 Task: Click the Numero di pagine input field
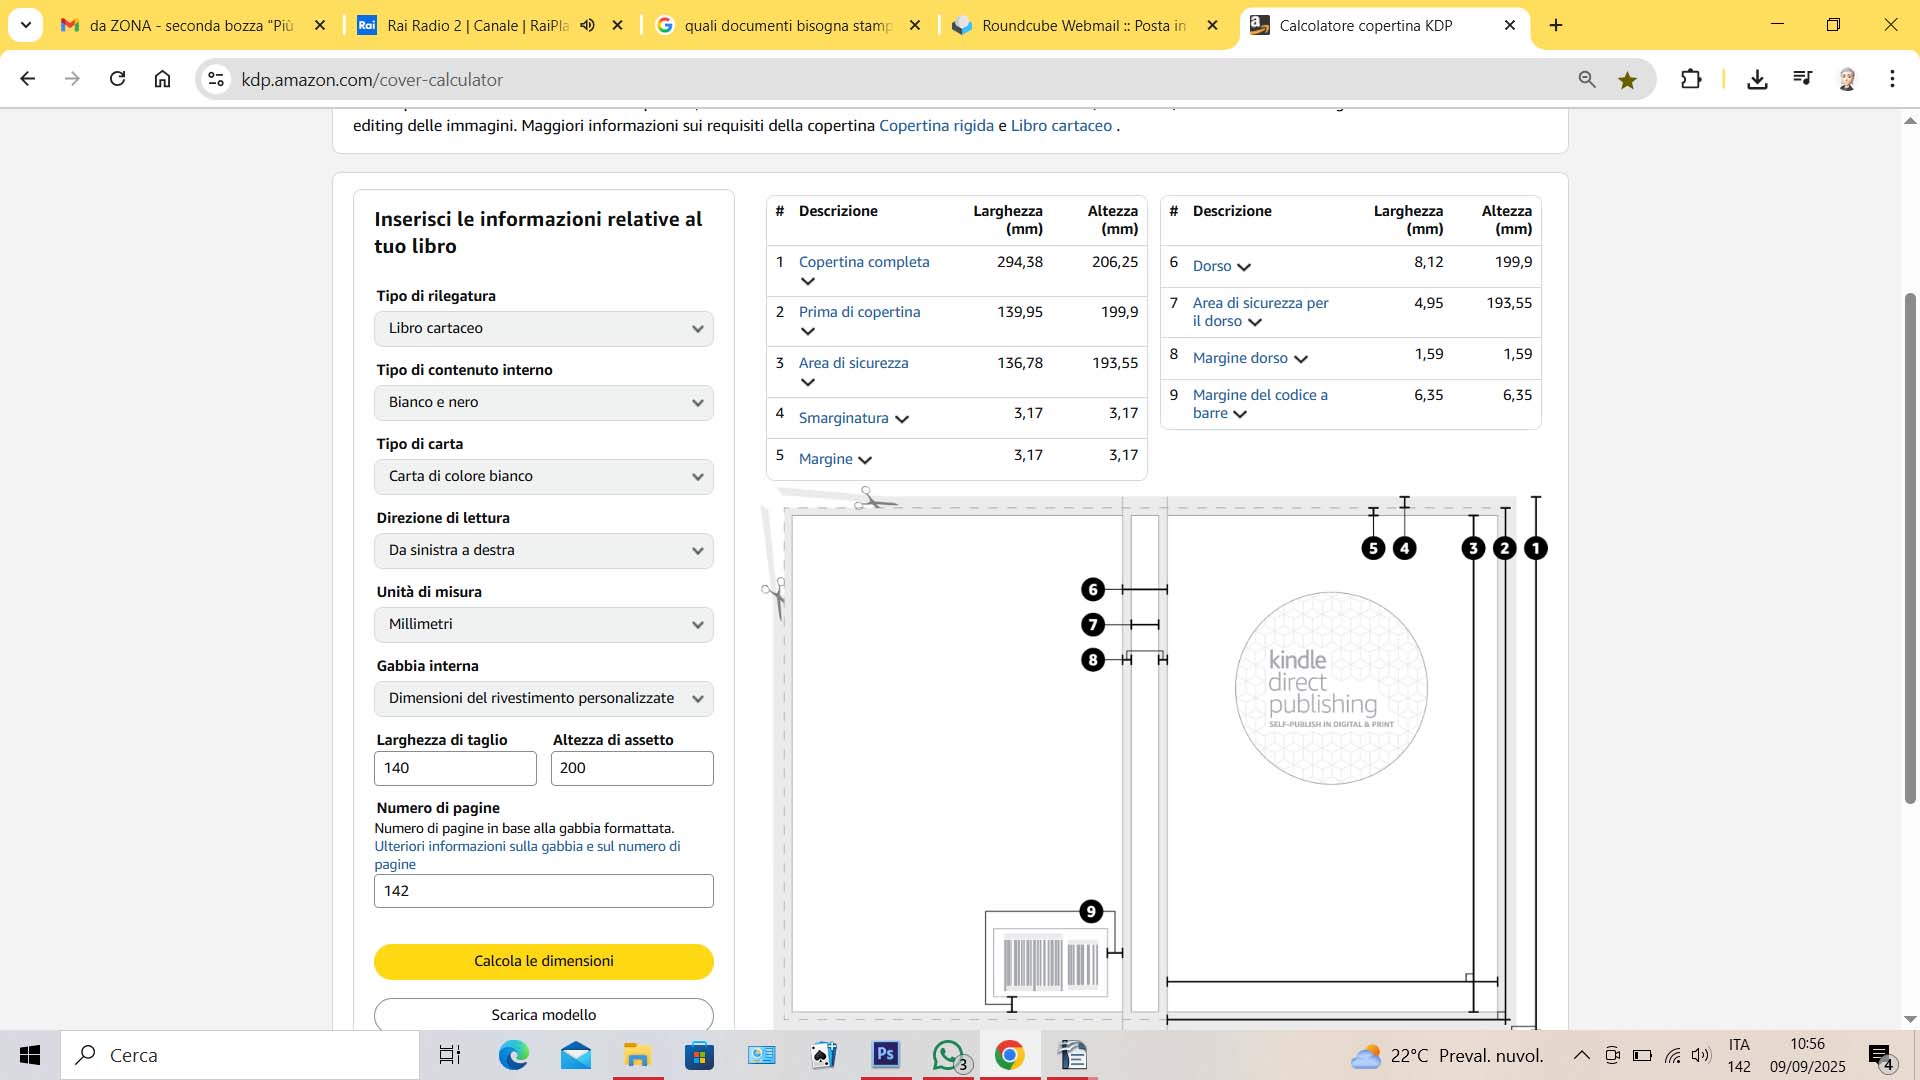coord(543,891)
